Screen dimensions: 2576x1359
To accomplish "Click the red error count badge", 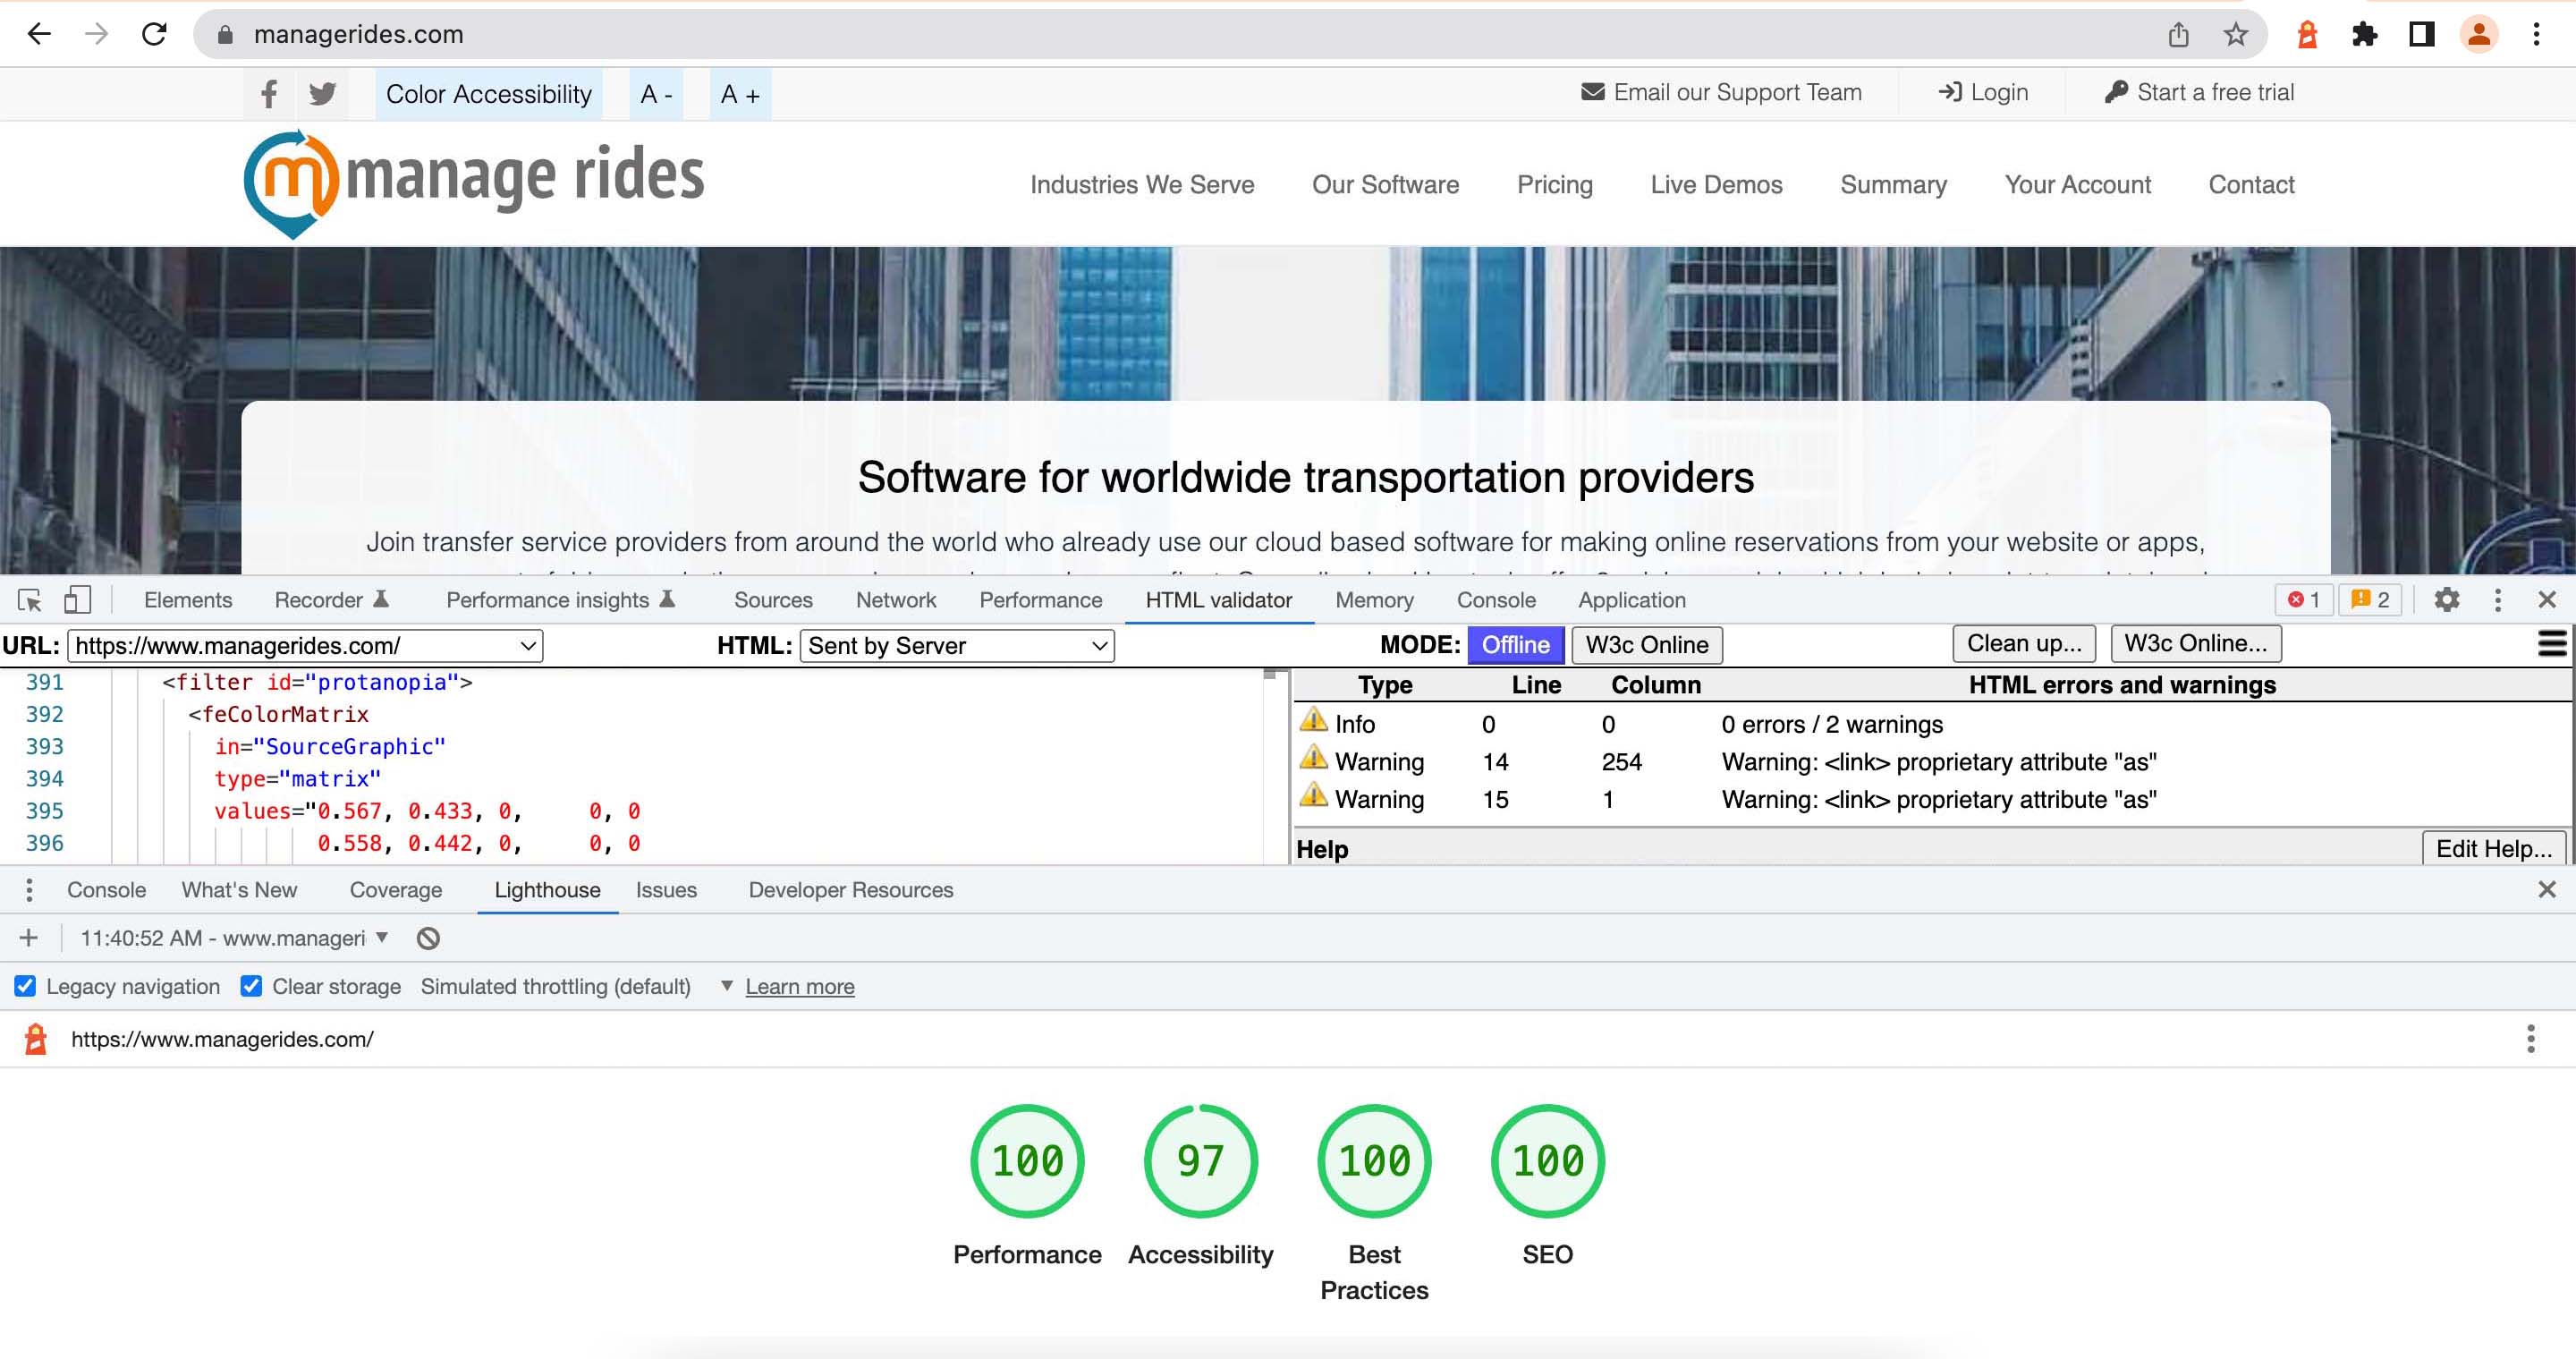I will (x=2304, y=599).
